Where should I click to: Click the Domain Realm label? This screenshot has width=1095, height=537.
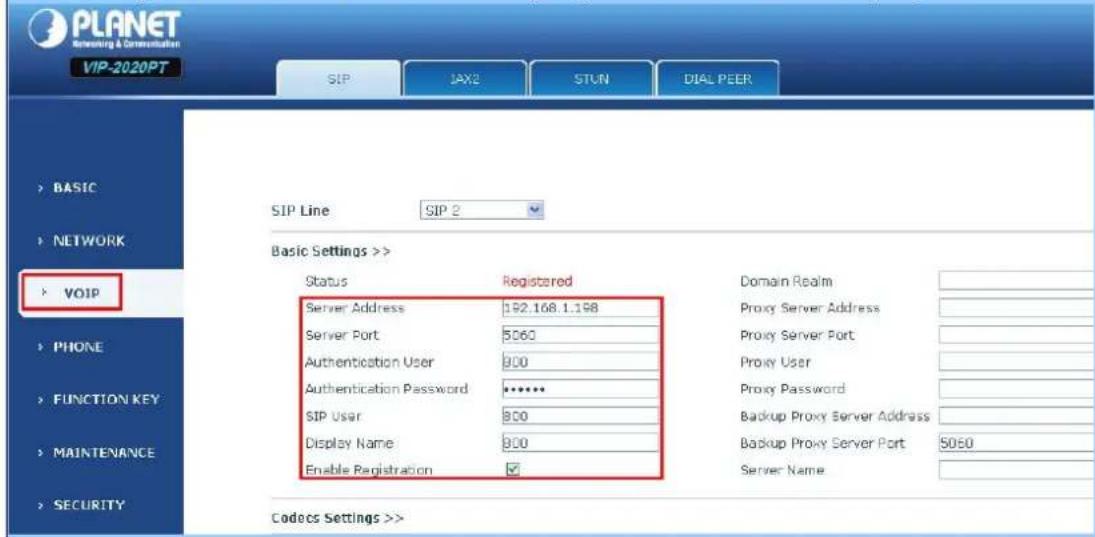(786, 281)
